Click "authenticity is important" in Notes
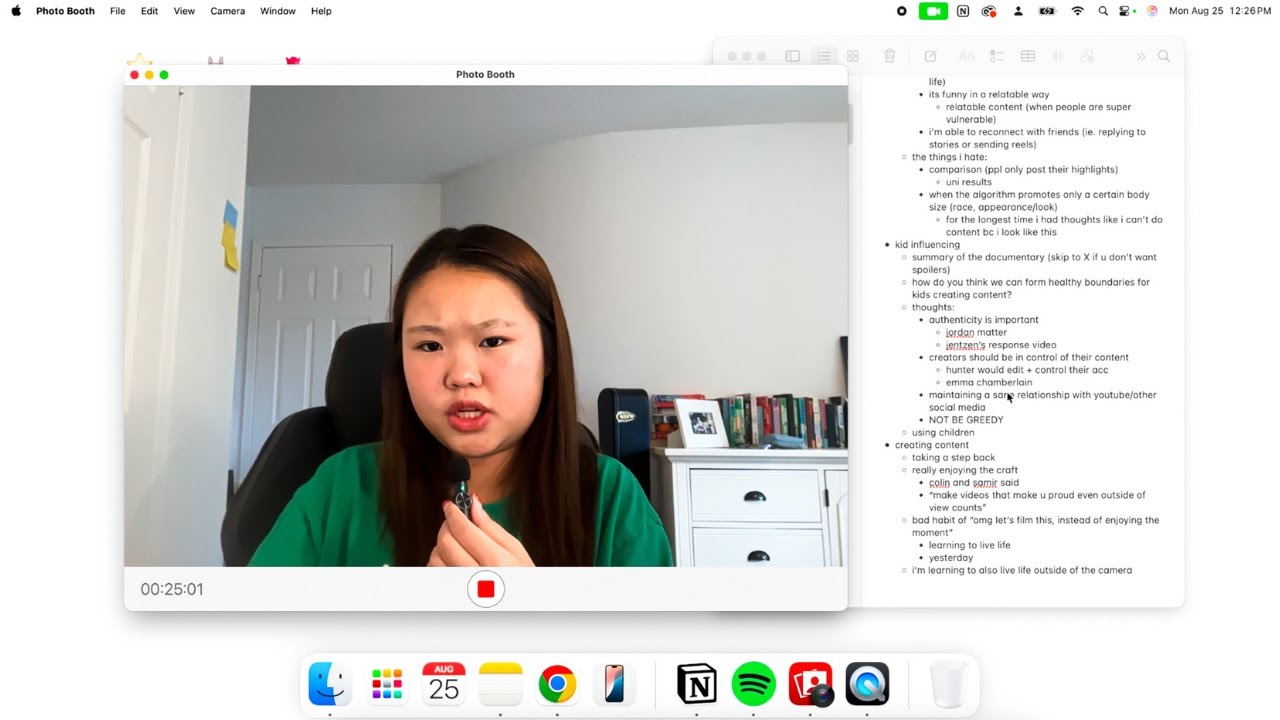Viewport: 1280px width, 720px height. (983, 320)
